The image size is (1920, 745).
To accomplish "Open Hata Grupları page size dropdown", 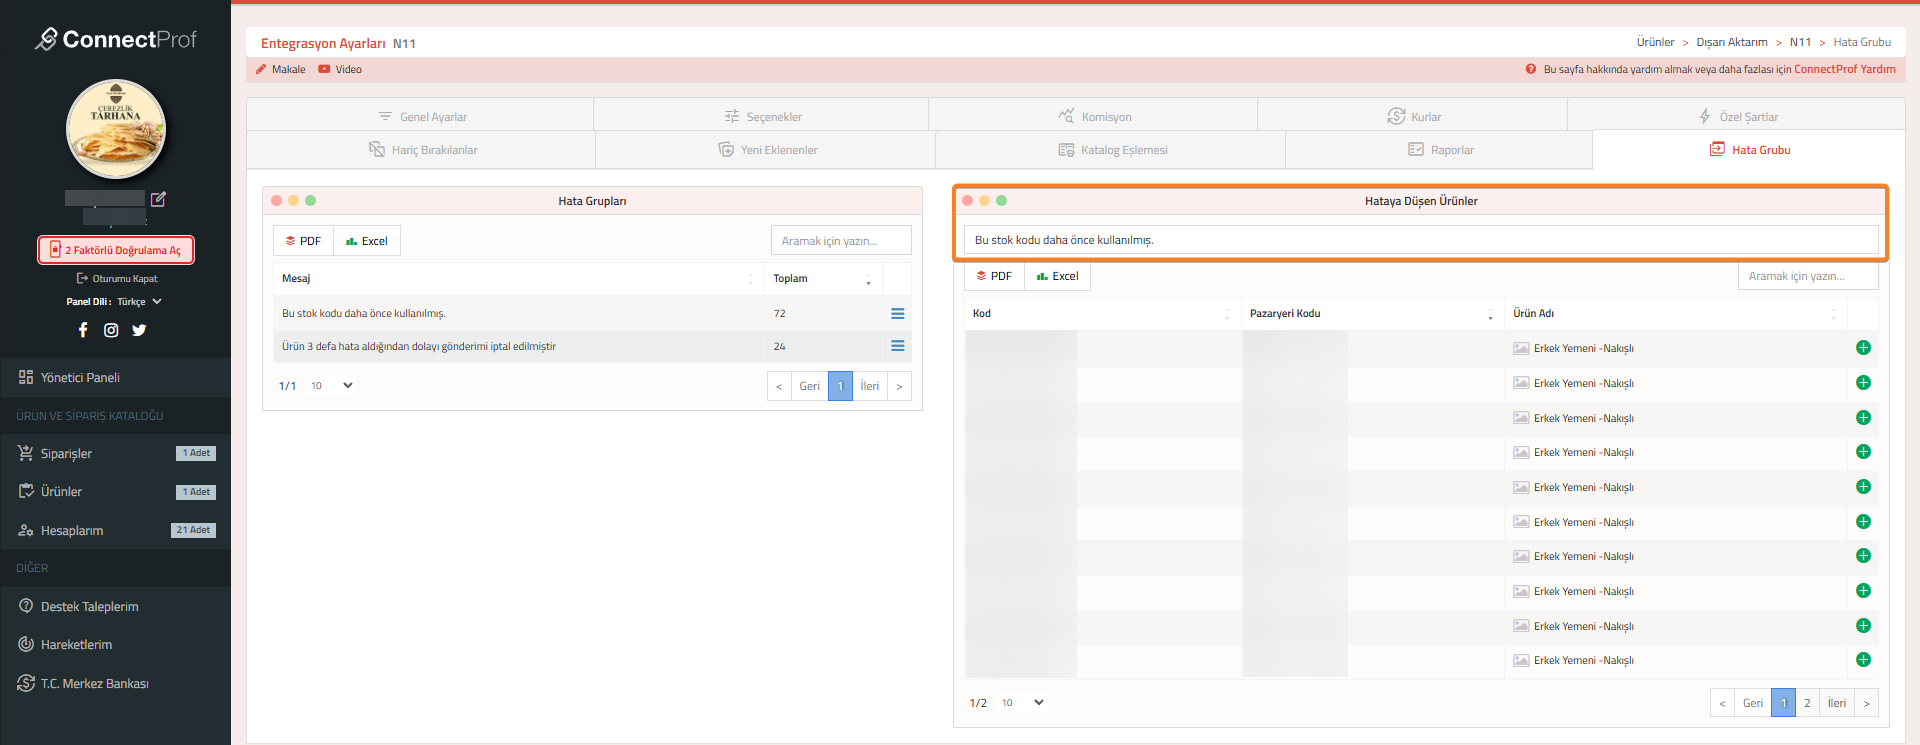I will pyautogui.click(x=331, y=386).
